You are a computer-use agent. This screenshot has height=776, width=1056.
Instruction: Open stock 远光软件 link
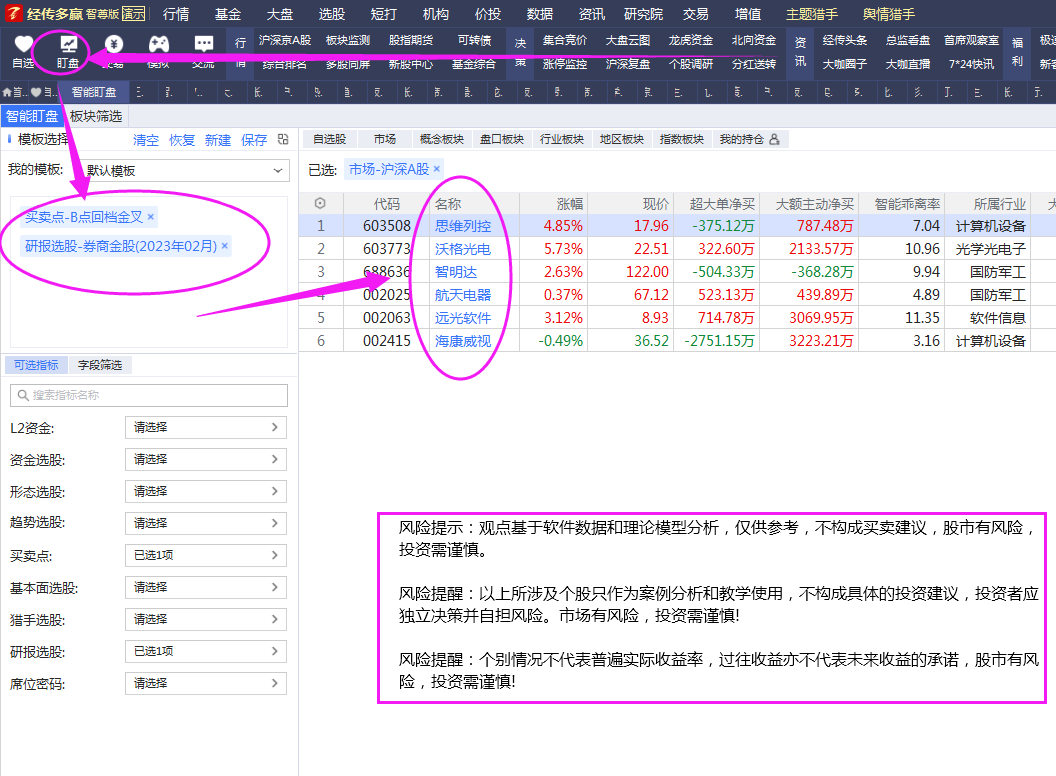click(463, 318)
